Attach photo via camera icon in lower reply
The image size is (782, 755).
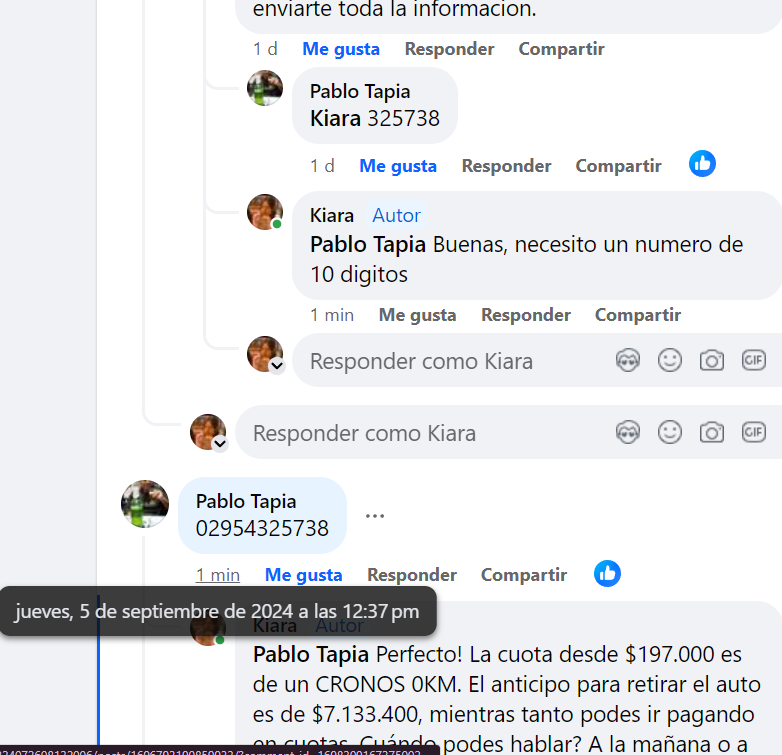point(712,432)
